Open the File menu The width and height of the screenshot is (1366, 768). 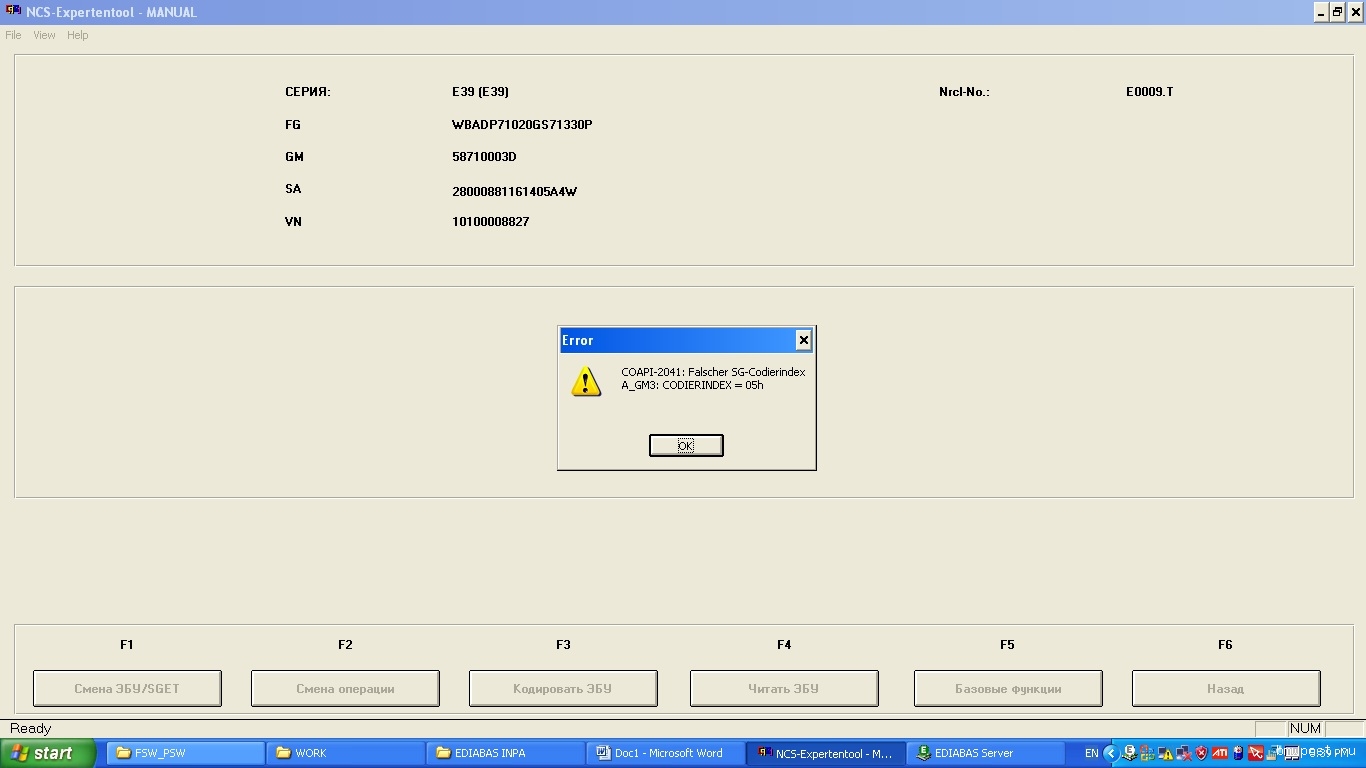(13, 35)
